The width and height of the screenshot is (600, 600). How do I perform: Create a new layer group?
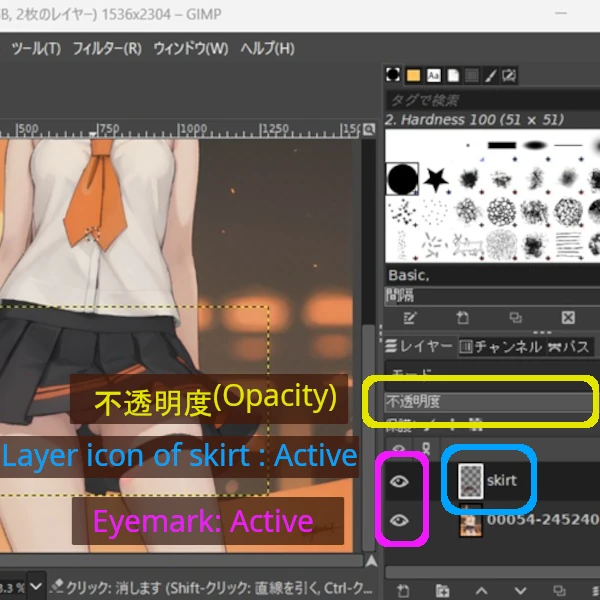pyautogui.click(x=442, y=590)
